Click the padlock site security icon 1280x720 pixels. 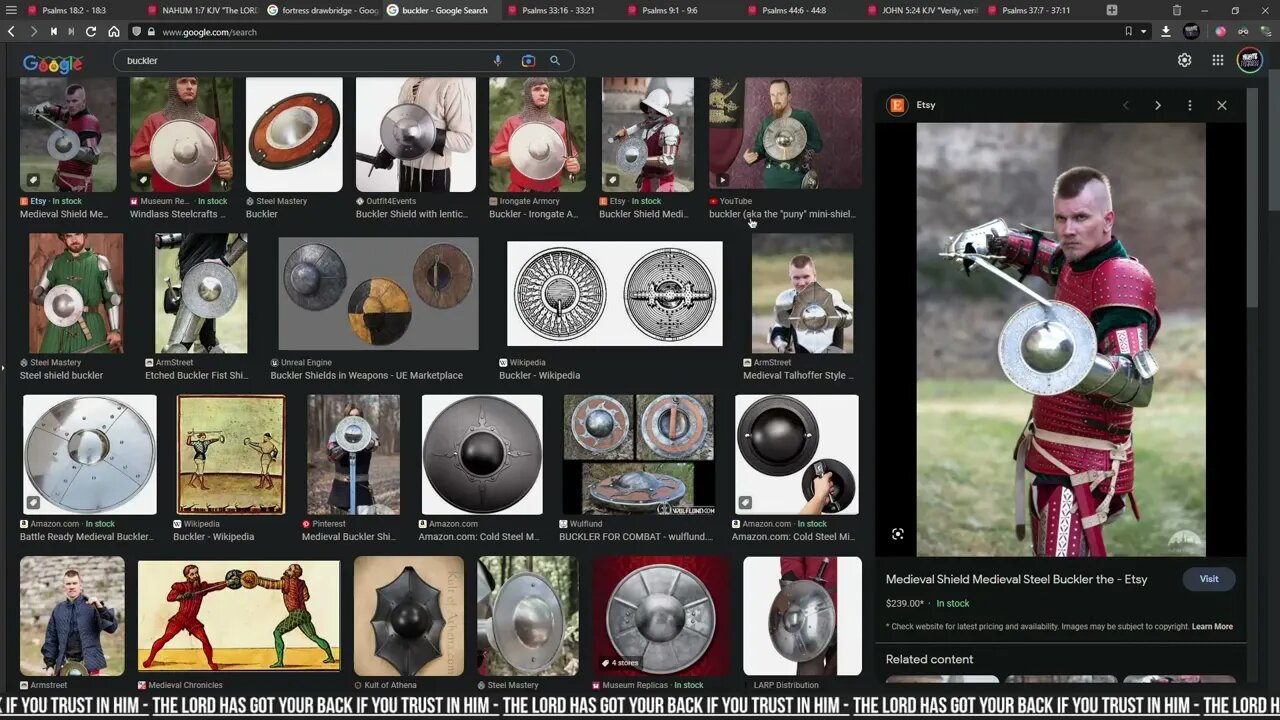click(151, 32)
